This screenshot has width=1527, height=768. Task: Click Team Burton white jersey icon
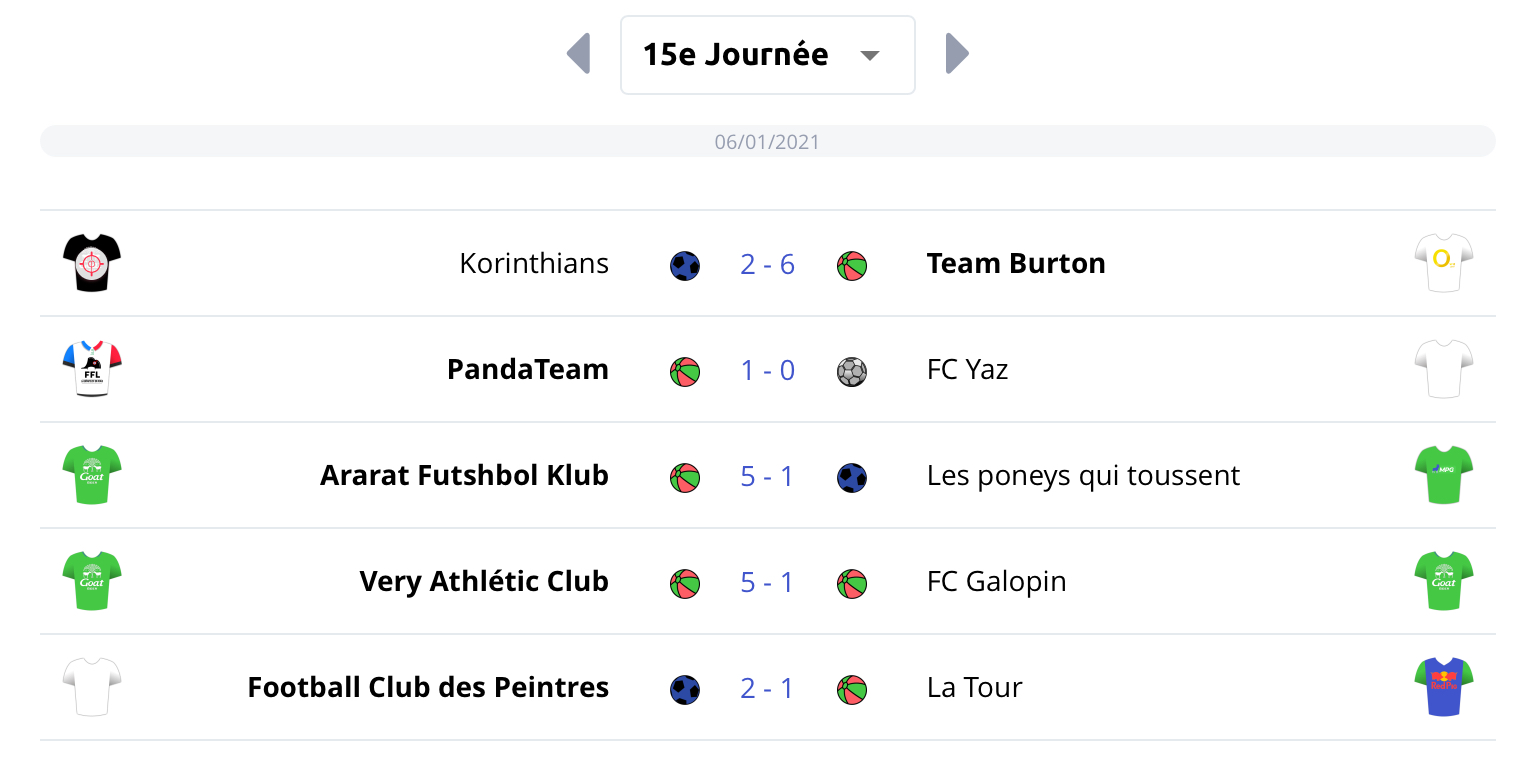1444,263
